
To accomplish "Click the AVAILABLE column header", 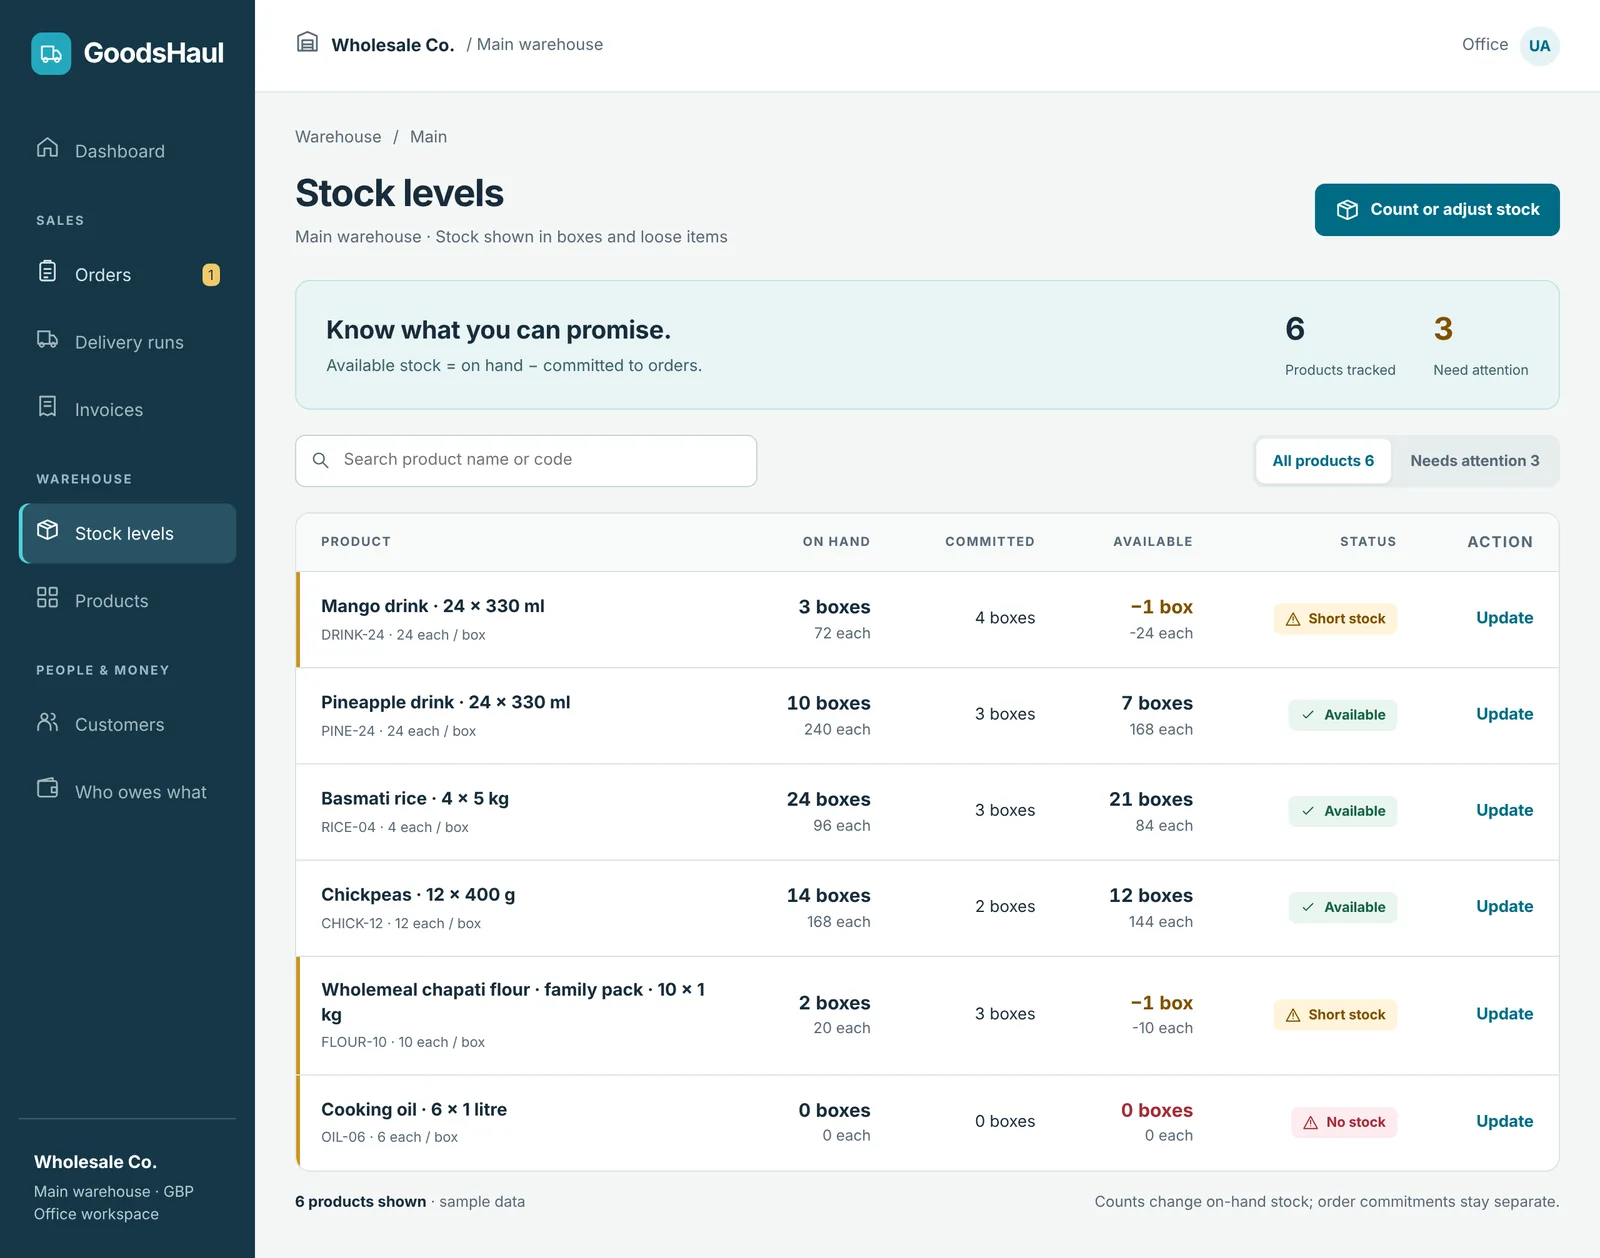I will 1153,542.
